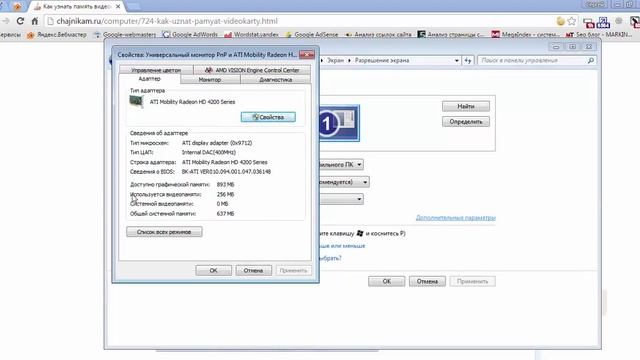Click the graphics card icon under Тип адаптера

pyautogui.click(x=136, y=102)
